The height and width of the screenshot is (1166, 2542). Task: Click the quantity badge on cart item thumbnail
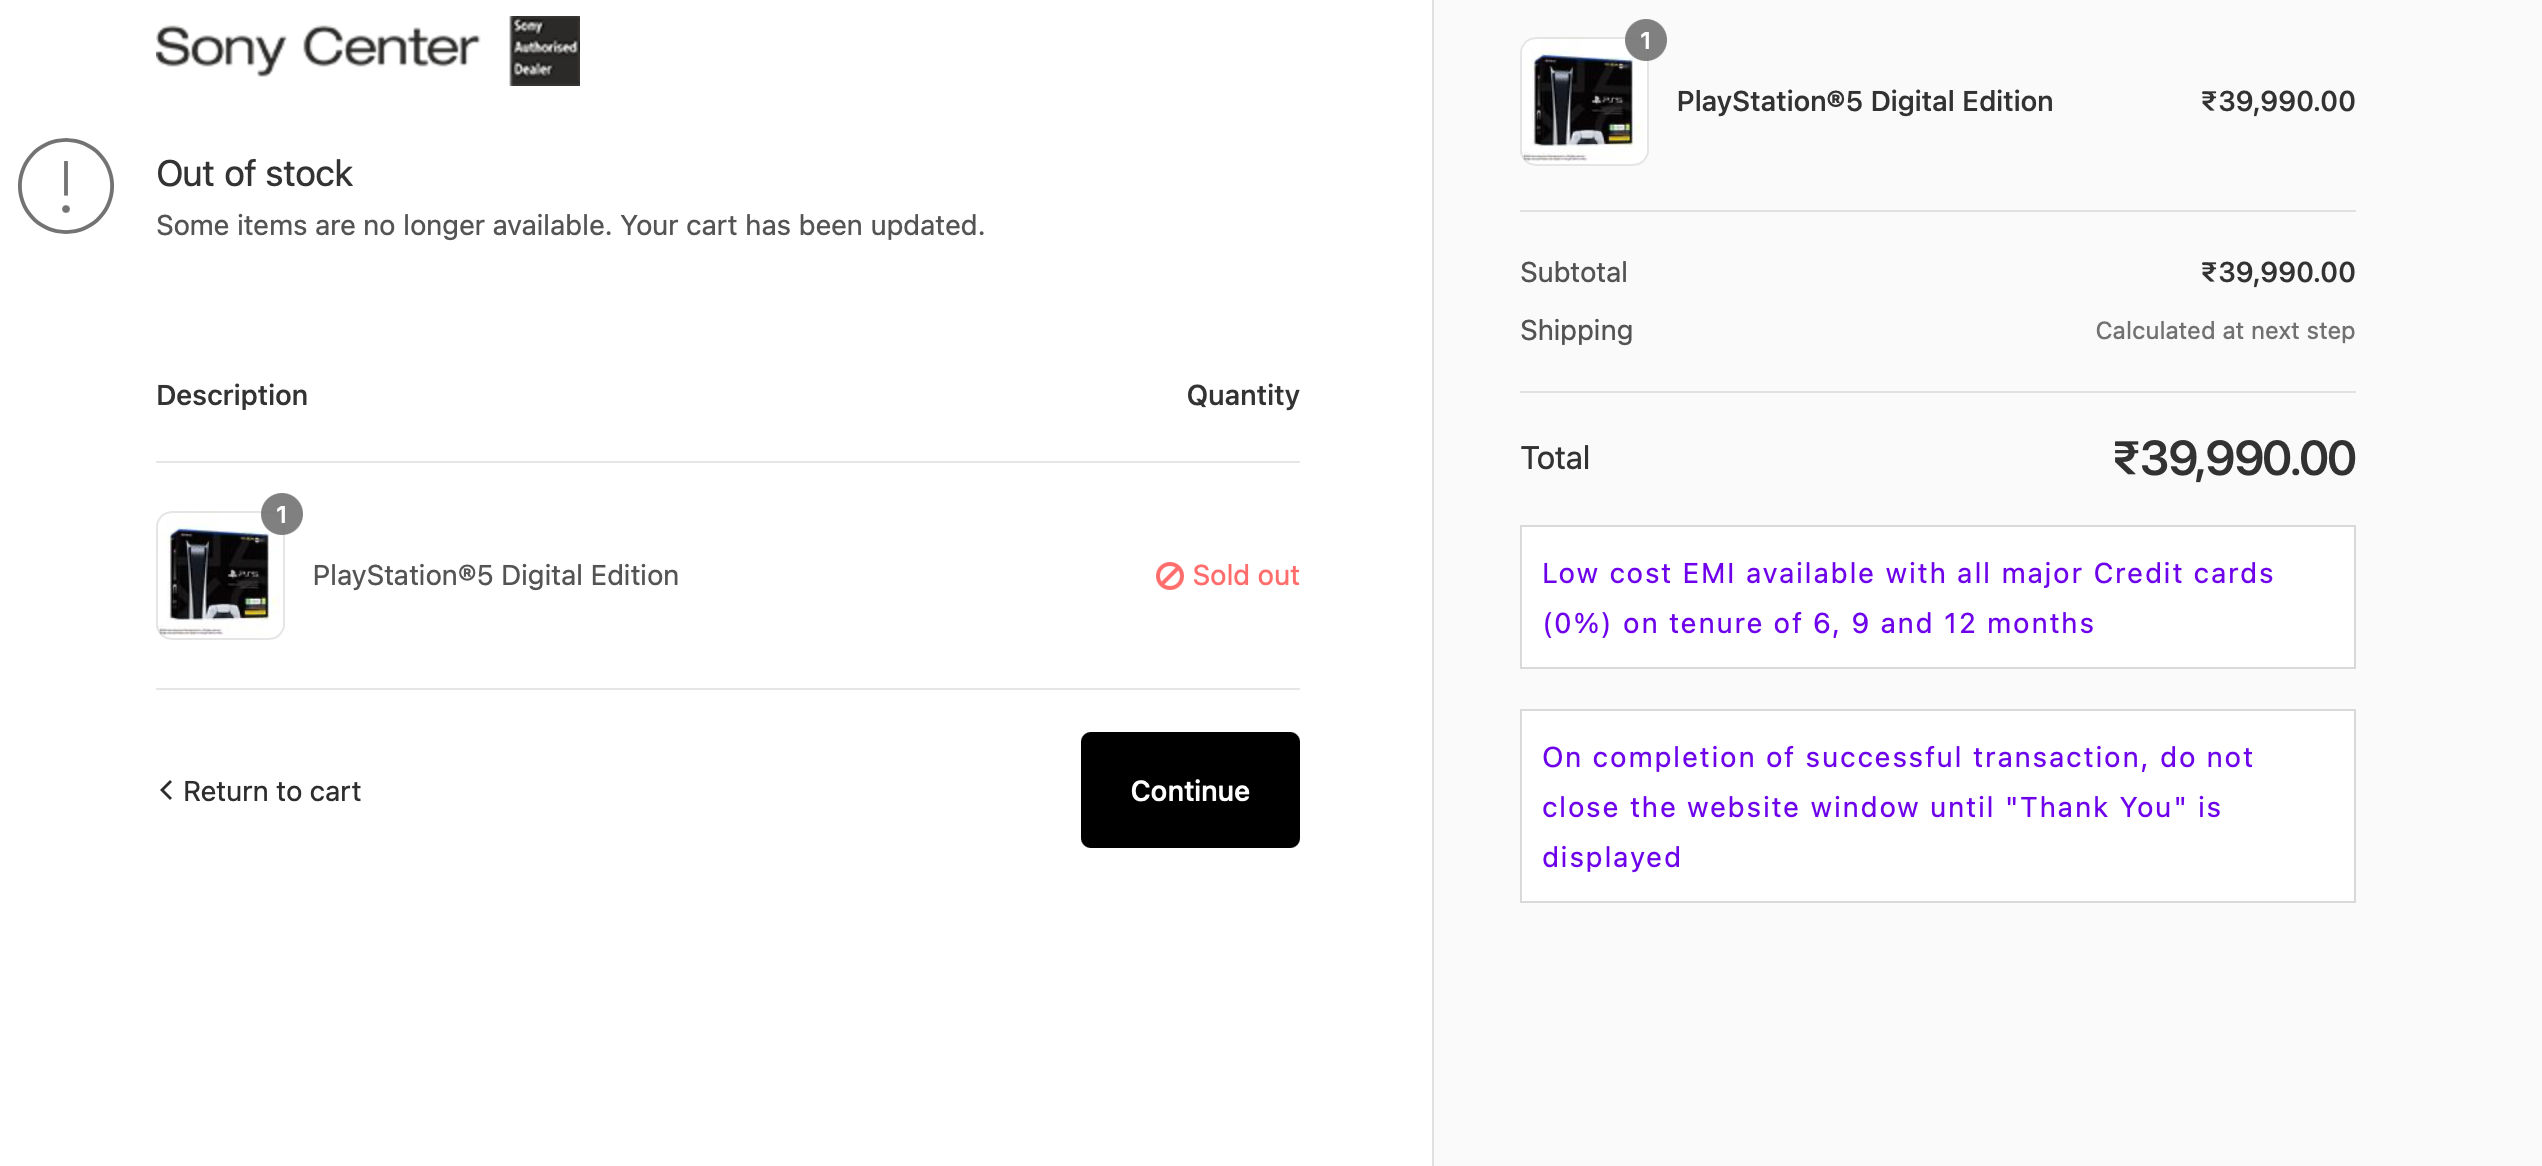(x=282, y=514)
